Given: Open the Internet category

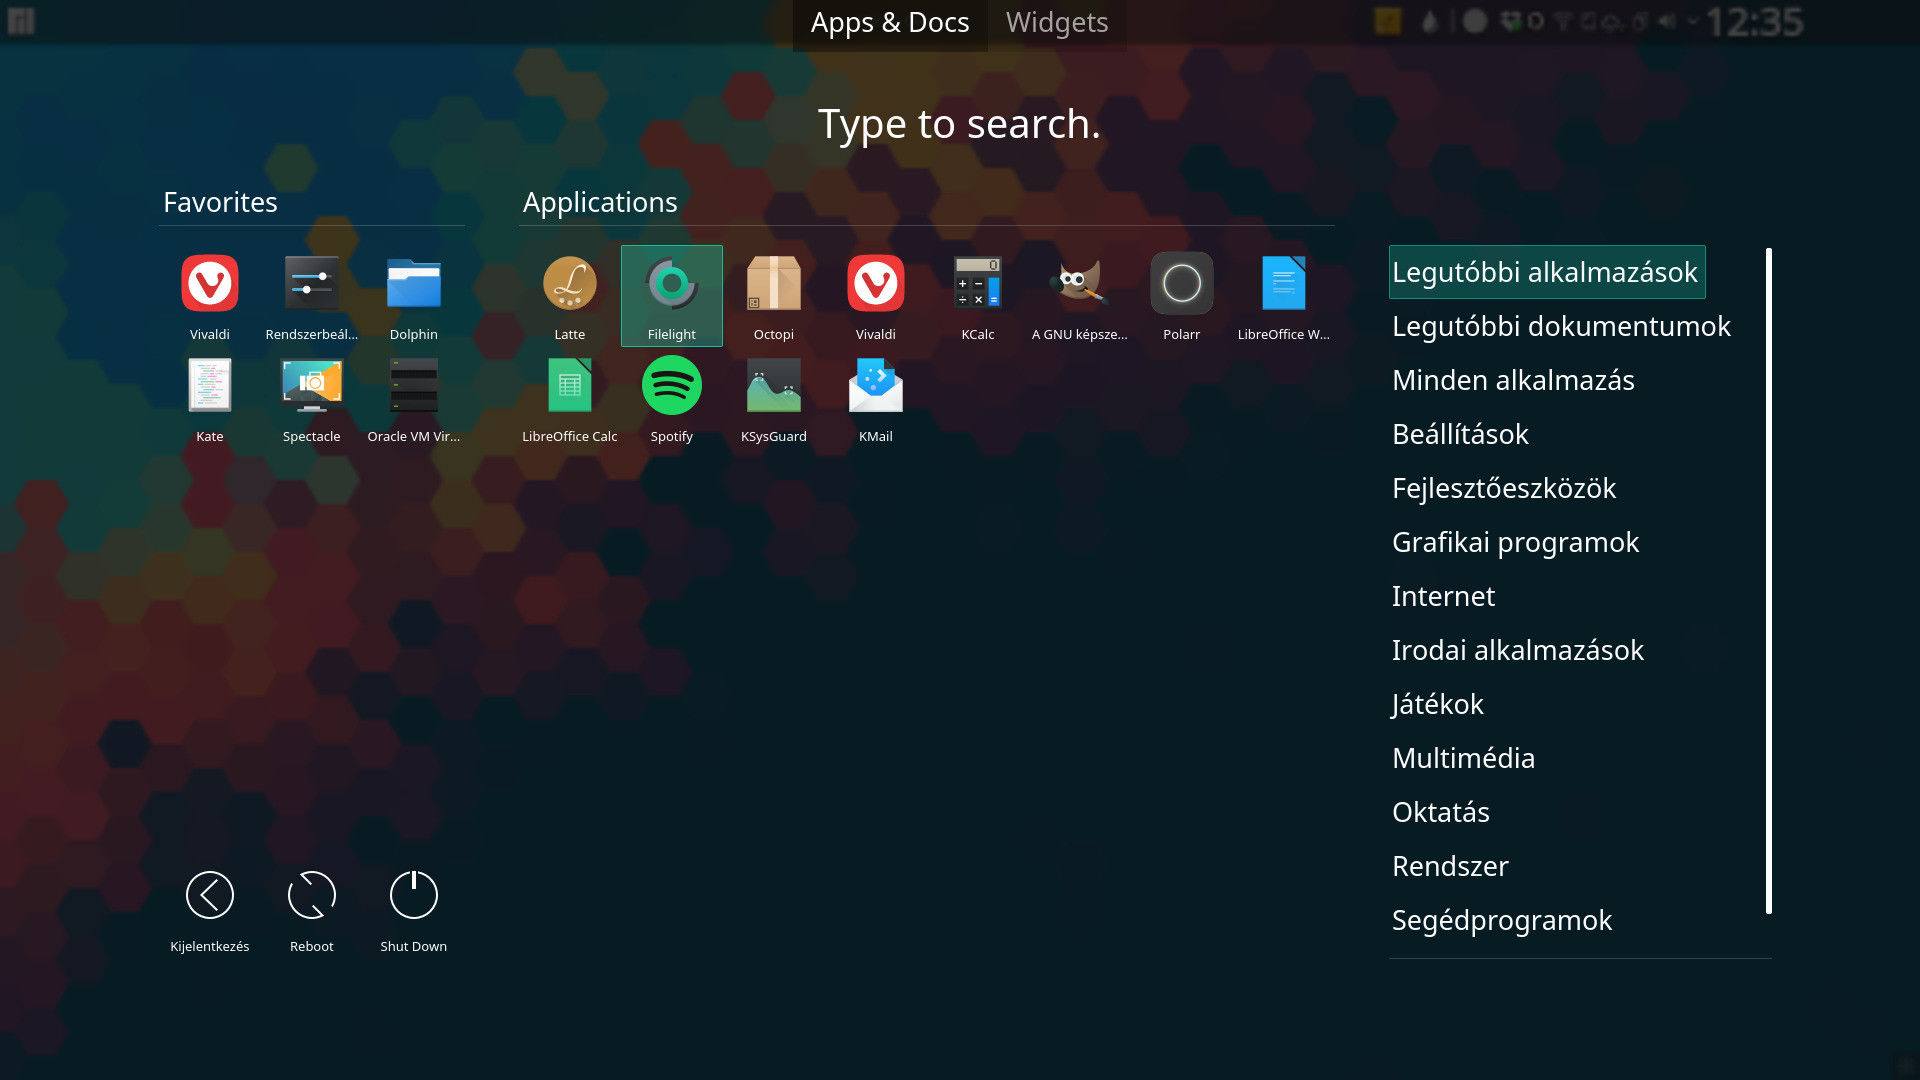Looking at the screenshot, I should coord(1443,596).
